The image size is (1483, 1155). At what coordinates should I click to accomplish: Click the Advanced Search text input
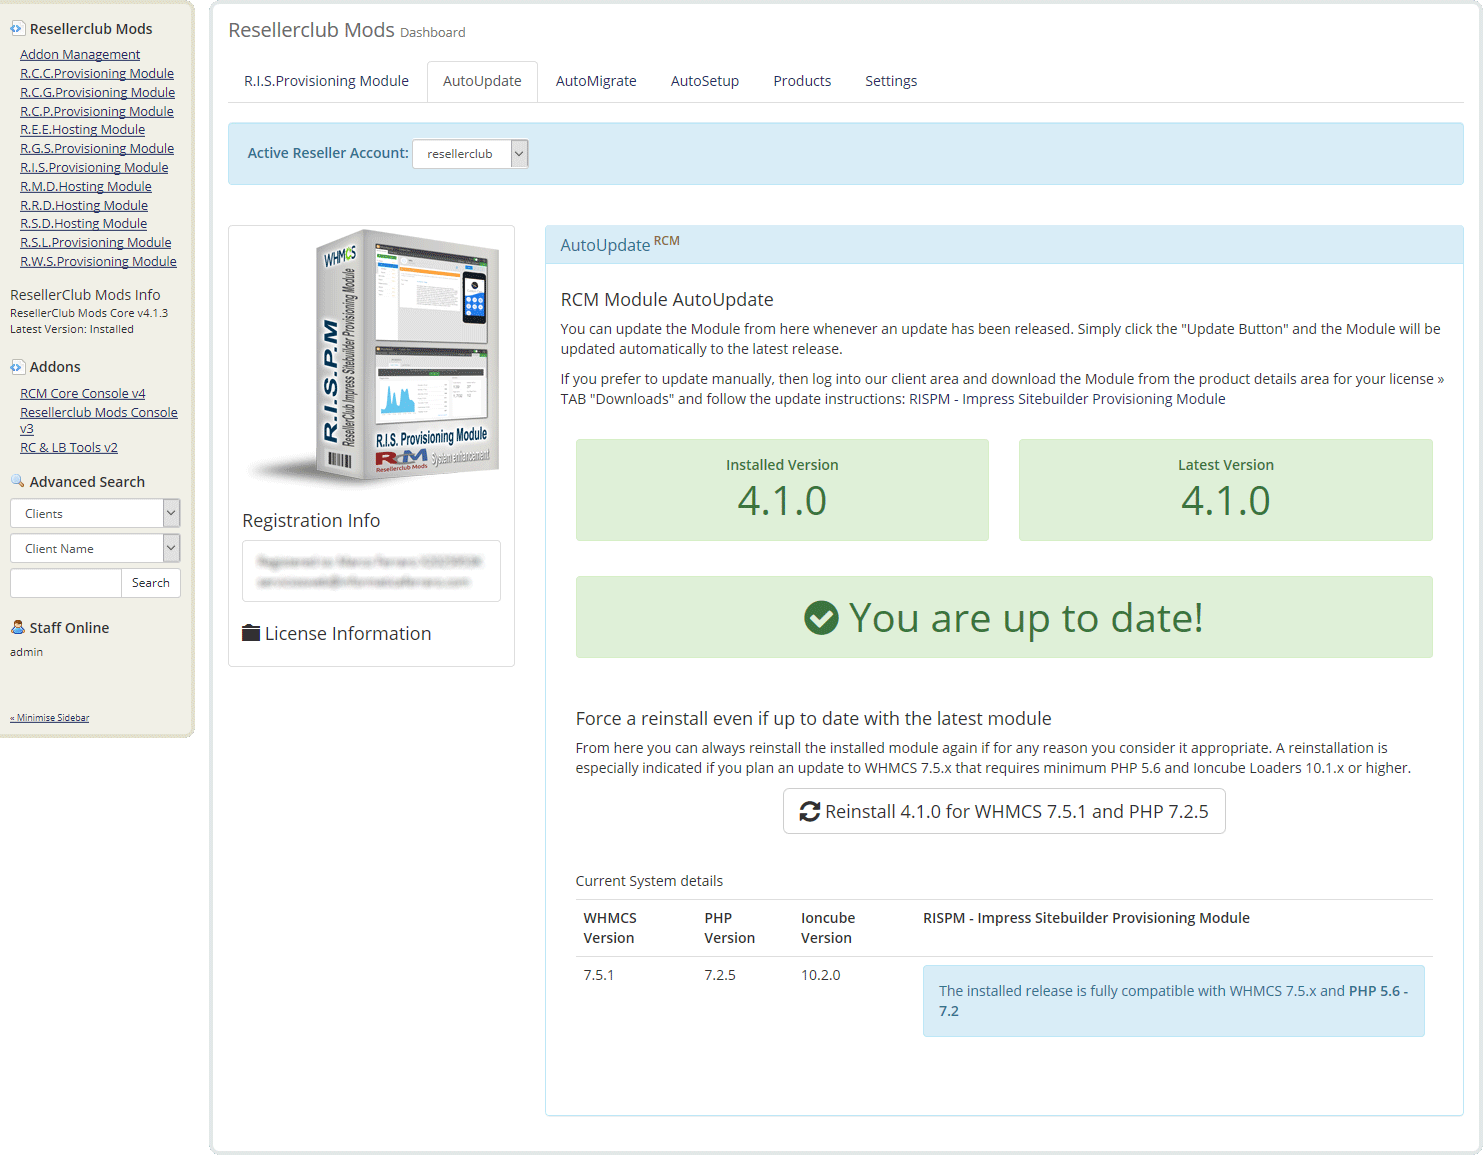pos(65,583)
